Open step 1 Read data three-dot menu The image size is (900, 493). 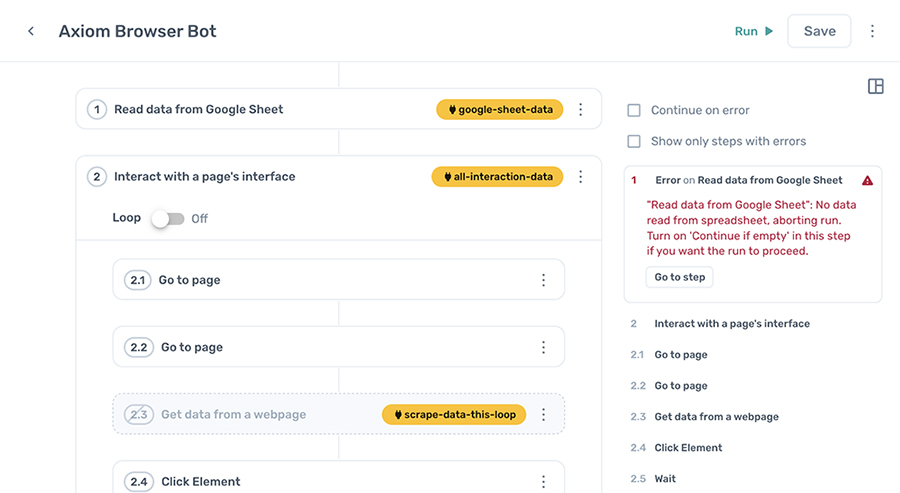[x=581, y=110]
